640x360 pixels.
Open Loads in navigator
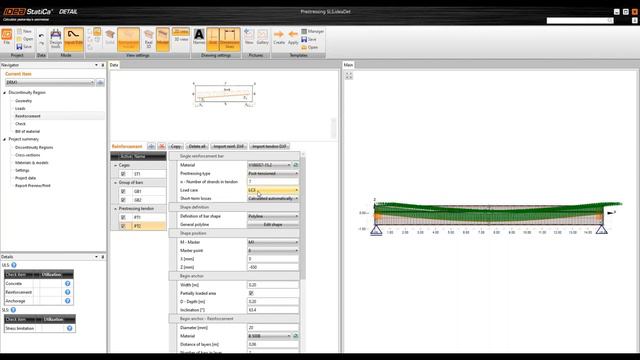click(20, 109)
